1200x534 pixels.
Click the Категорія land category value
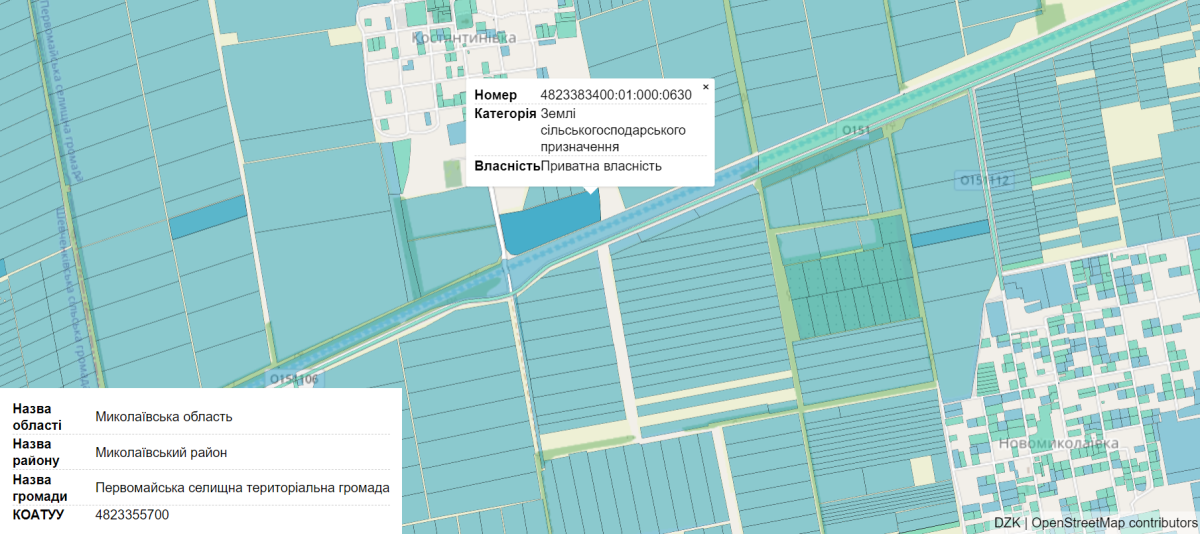tap(612, 130)
